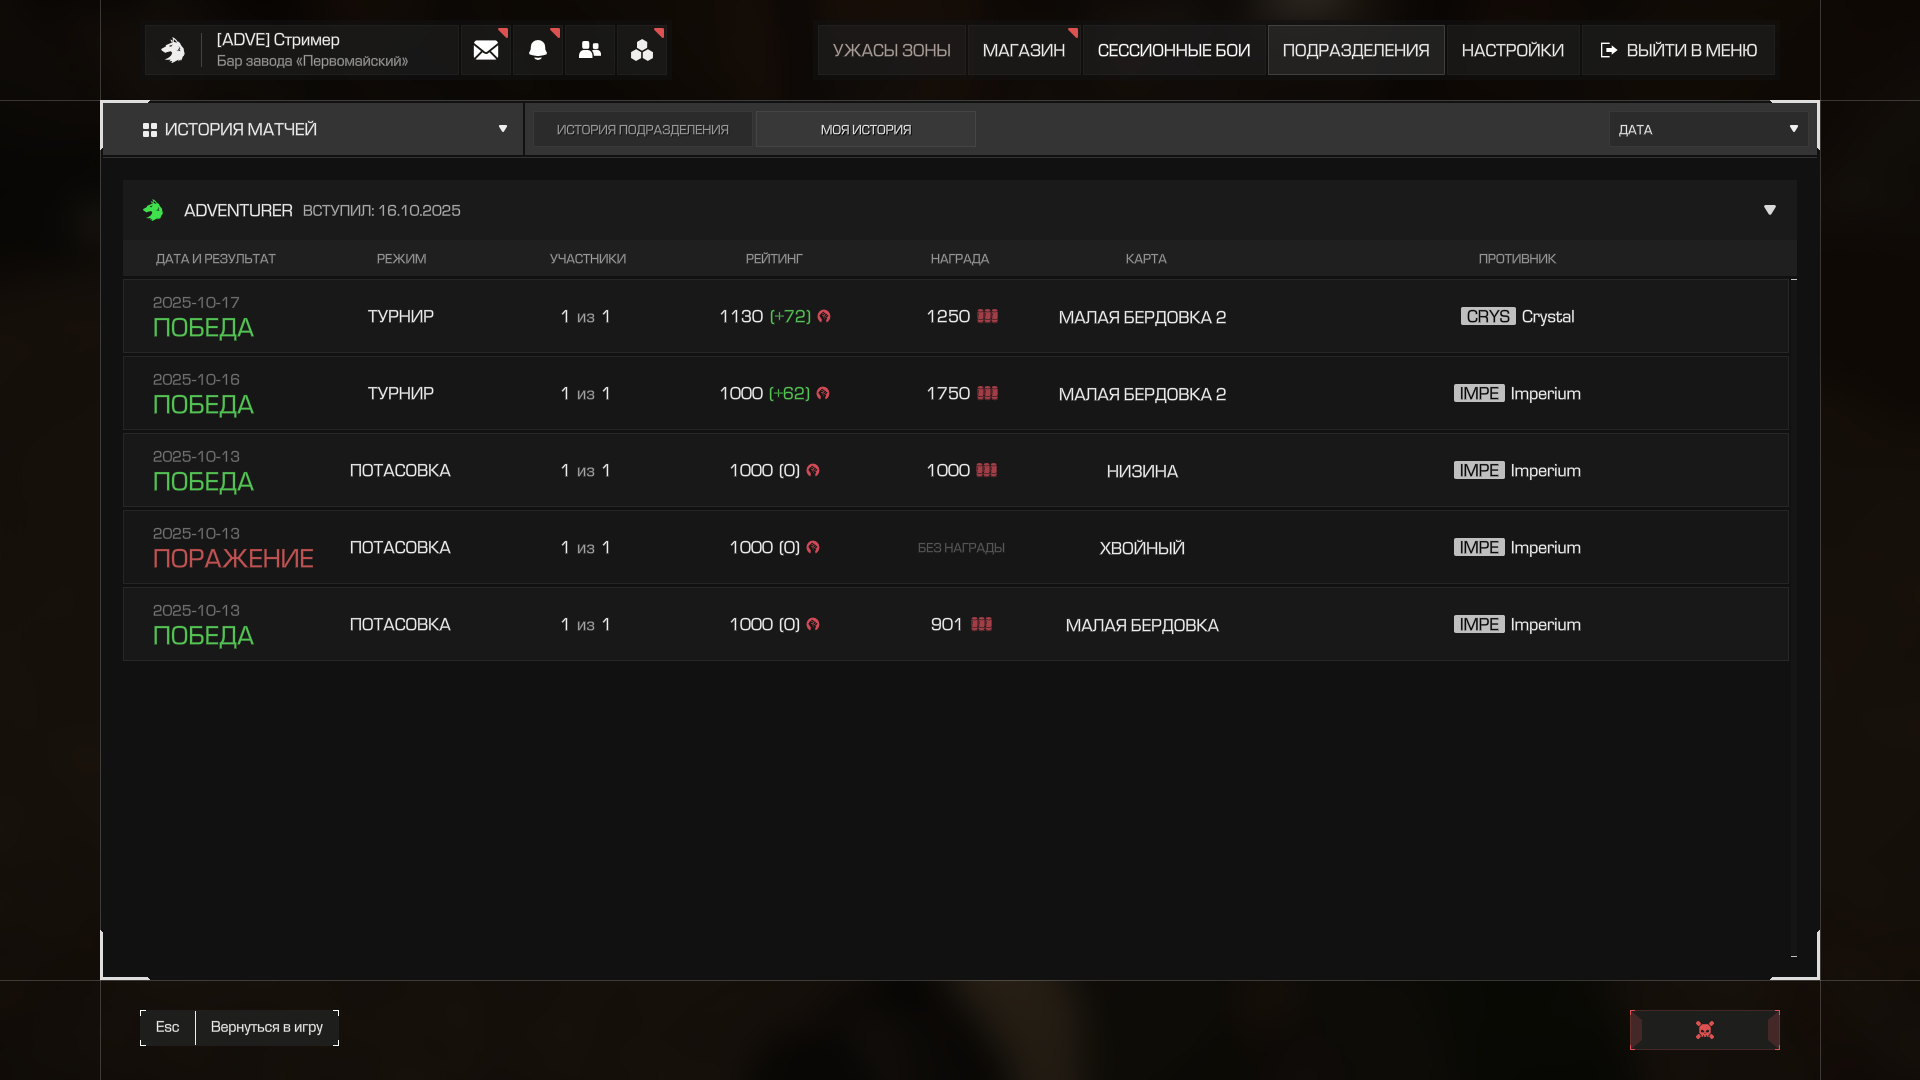Click rating icon in 1130 (+72) row
The height and width of the screenshot is (1080, 1920).
(824, 317)
